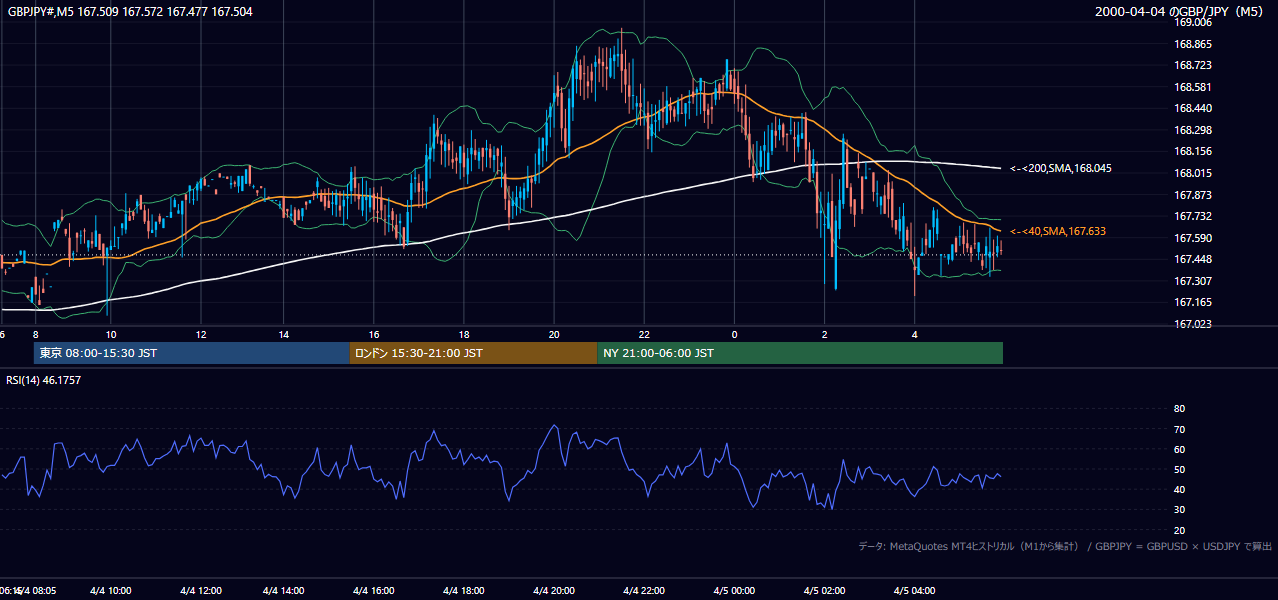This screenshot has width=1278, height=600.
Task: Click hour marker 20 under price chart
Action: point(554,334)
